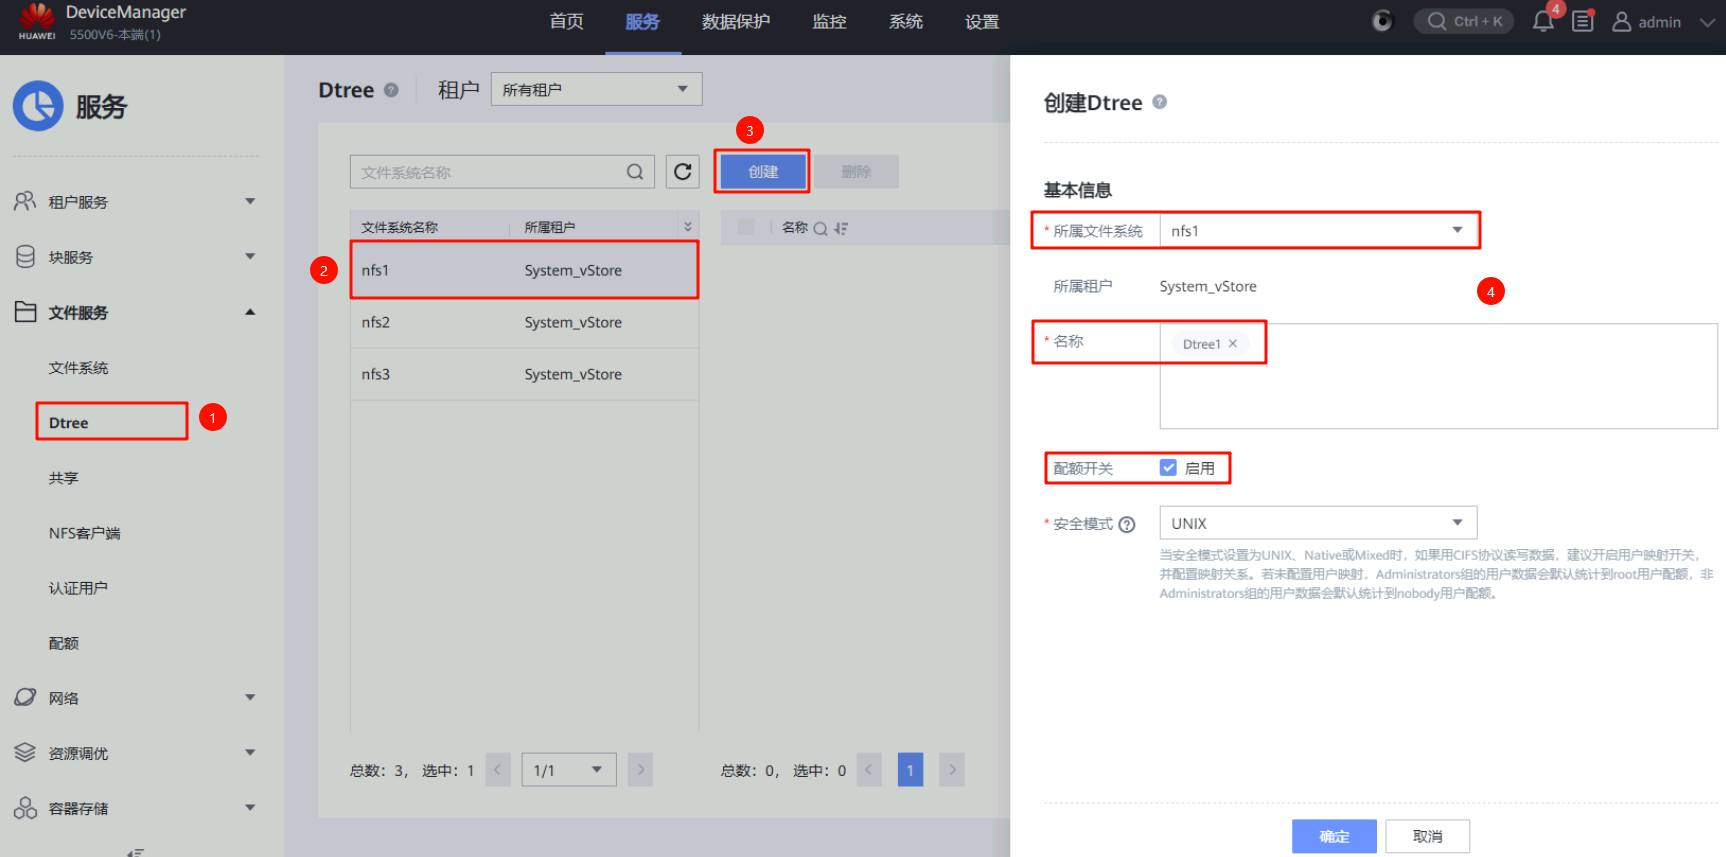Toggle select-all checkbox in Dtree table header
The image size is (1726, 857).
746,227
